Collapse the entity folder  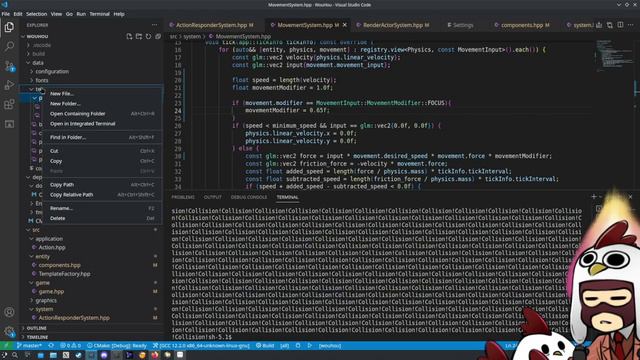(92, 256)
